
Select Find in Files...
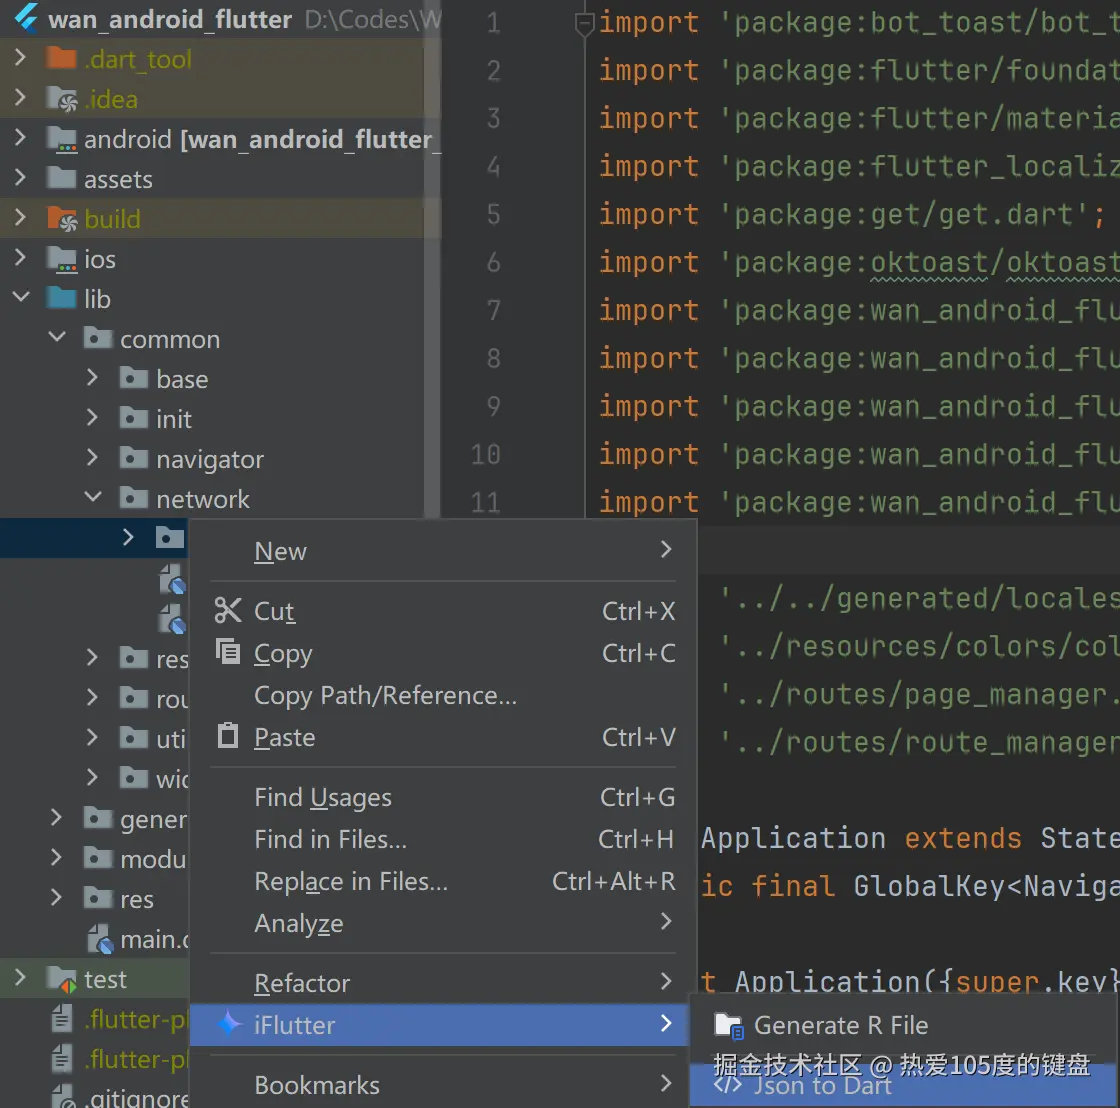tap(443, 839)
